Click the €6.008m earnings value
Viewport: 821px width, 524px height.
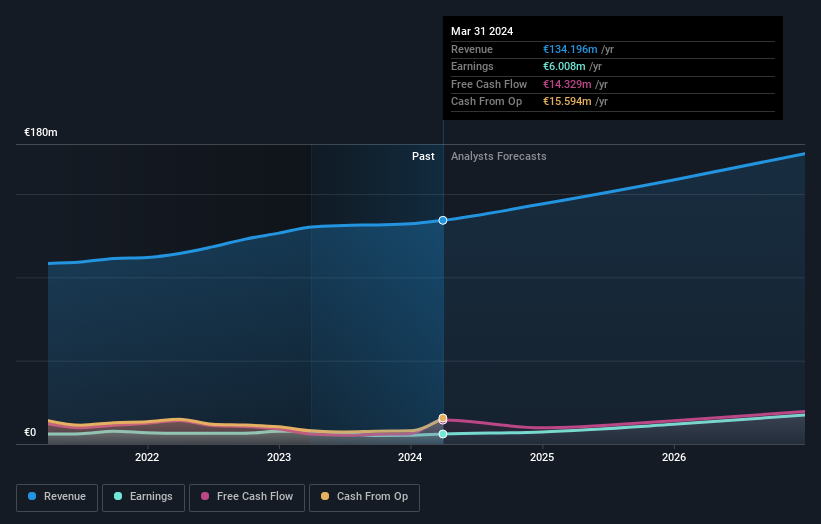(x=564, y=66)
